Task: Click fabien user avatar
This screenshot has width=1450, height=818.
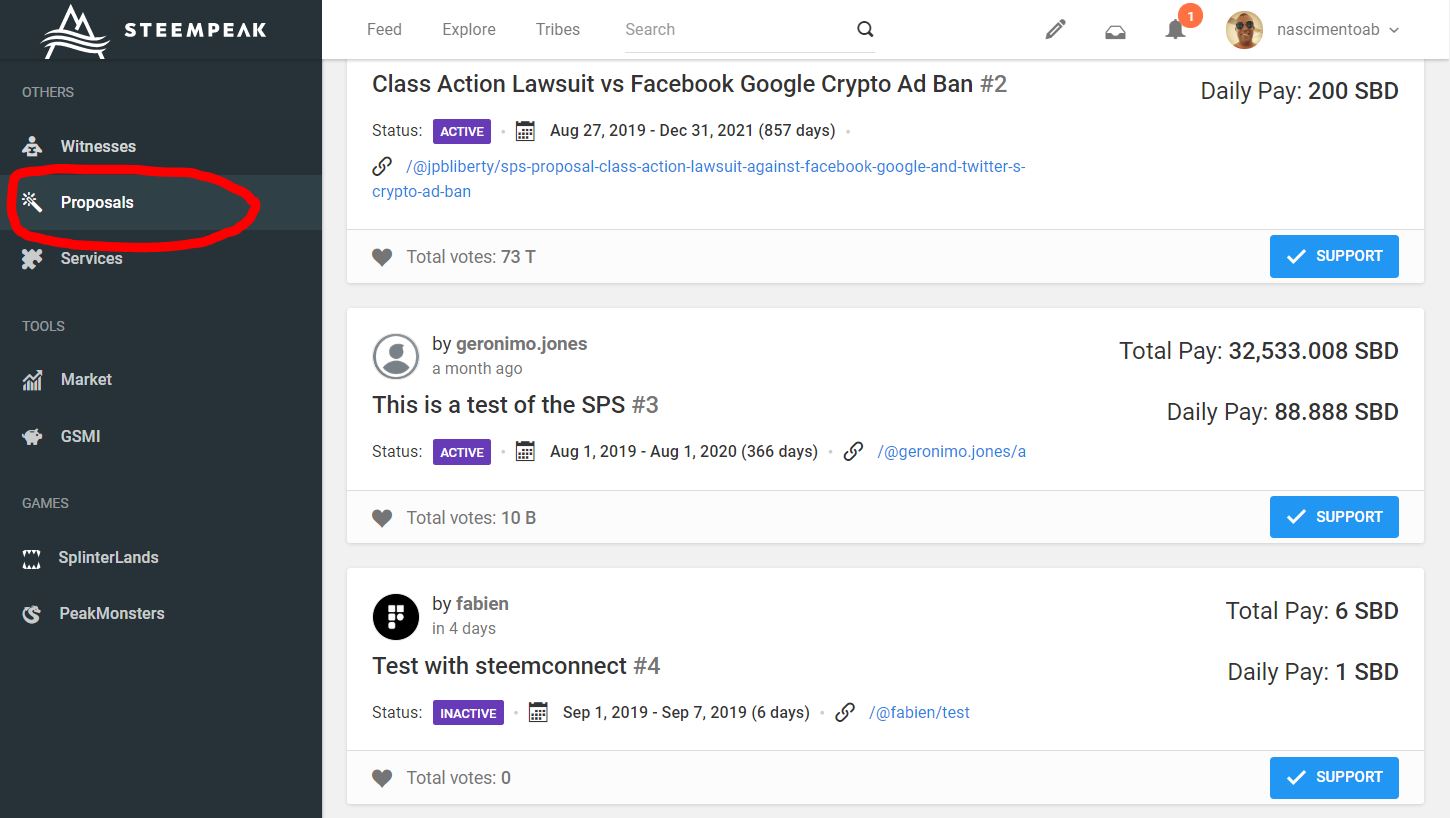Action: pos(396,616)
